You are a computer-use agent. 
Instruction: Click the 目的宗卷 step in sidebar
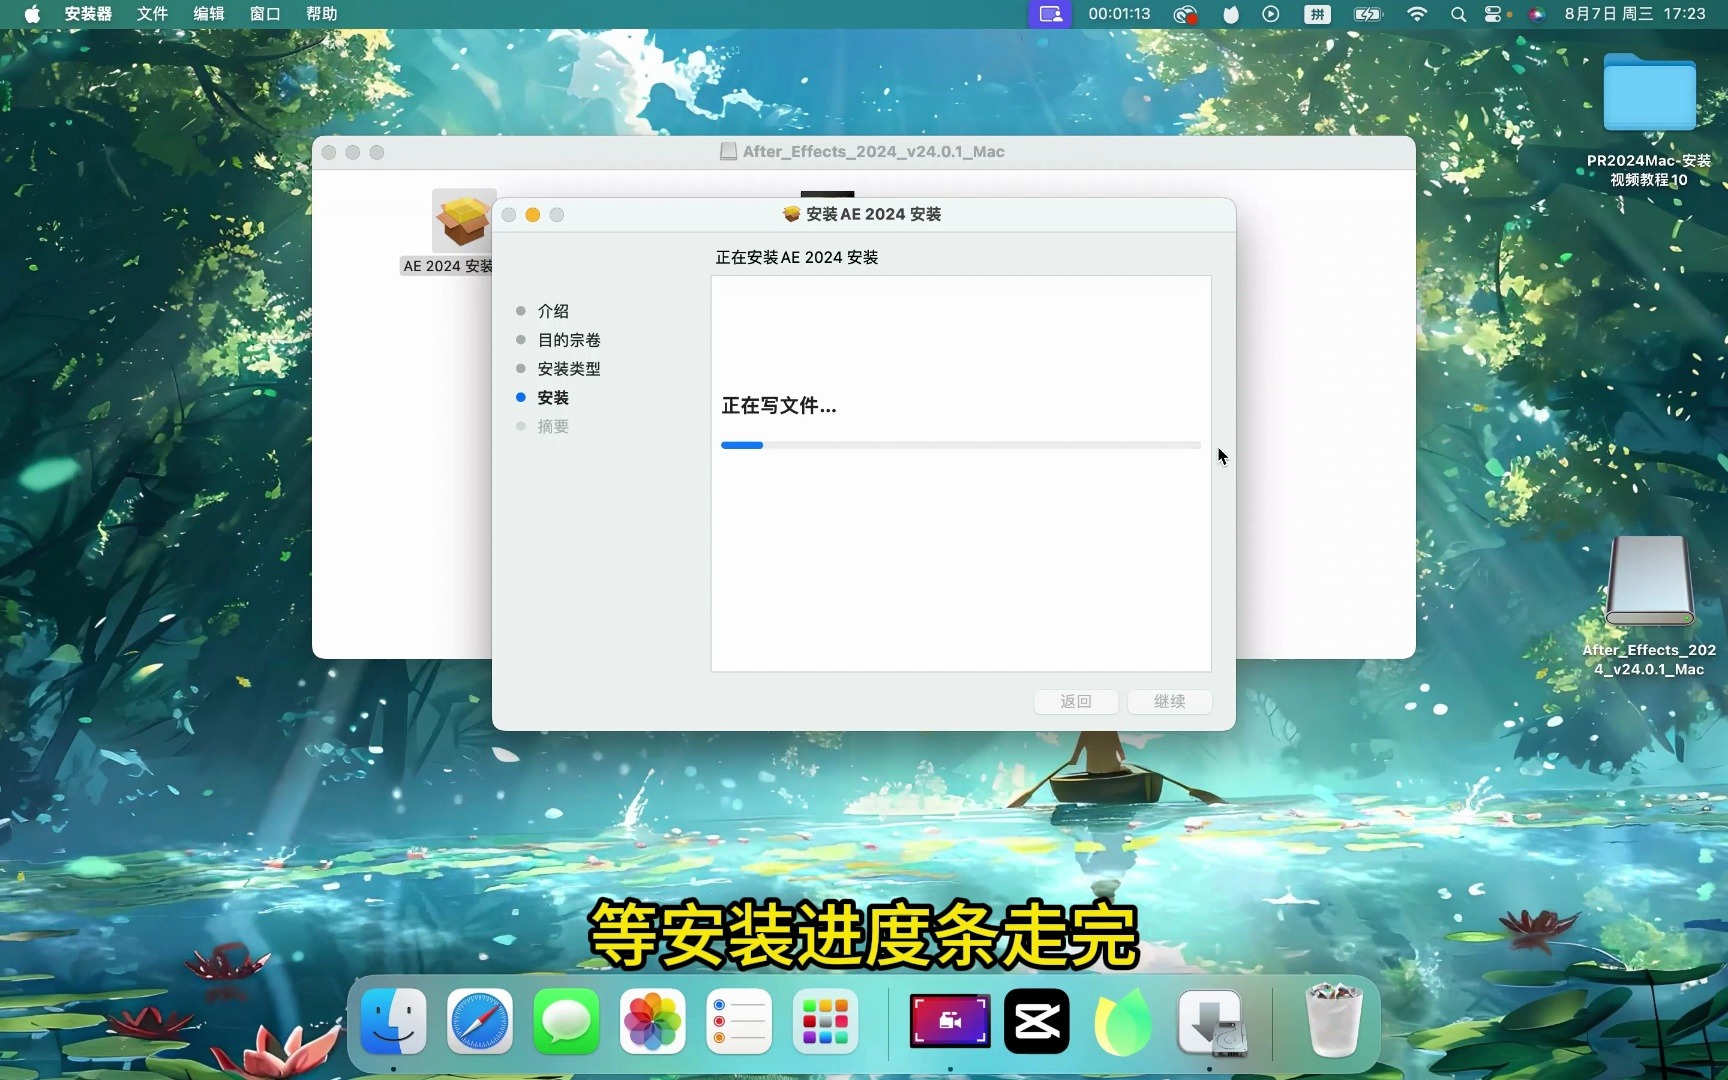tap(569, 340)
